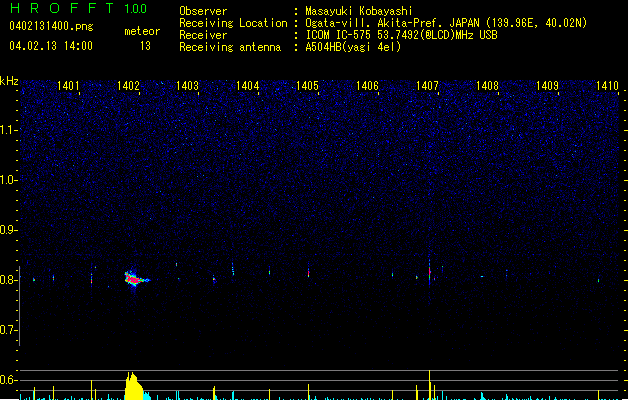Image resolution: width=629 pixels, height=400 pixels.
Task: Click the 1403 time axis label
Action: coord(187,86)
